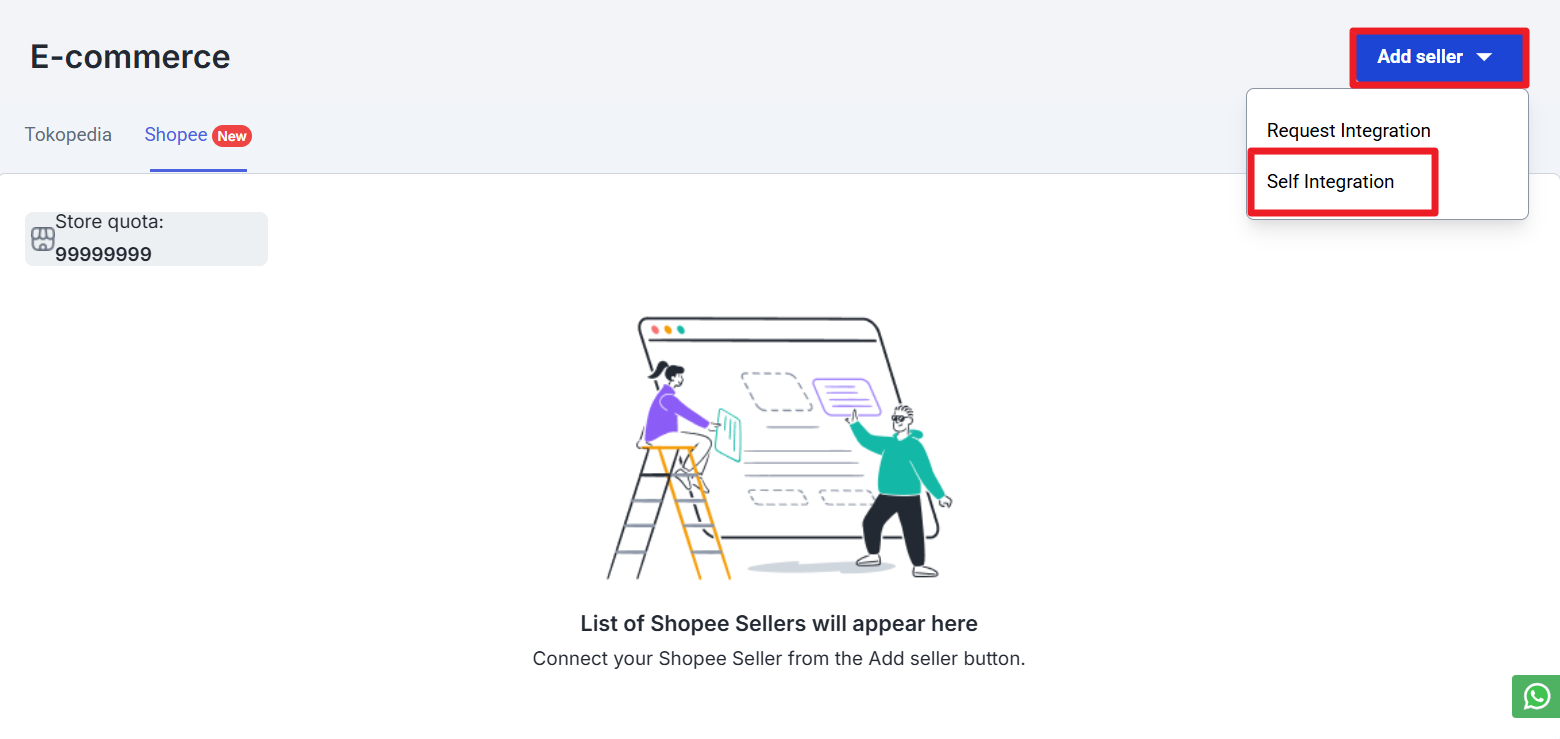Click the store quota shop icon
Image resolution: width=1560 pixels, height=739 pixels.
43,239
